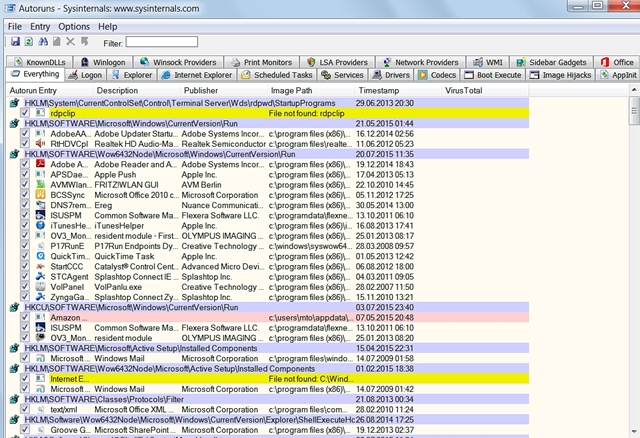Sort by Image Path column header
This screenshot has height=438, width=640.
tap(311, 91)
